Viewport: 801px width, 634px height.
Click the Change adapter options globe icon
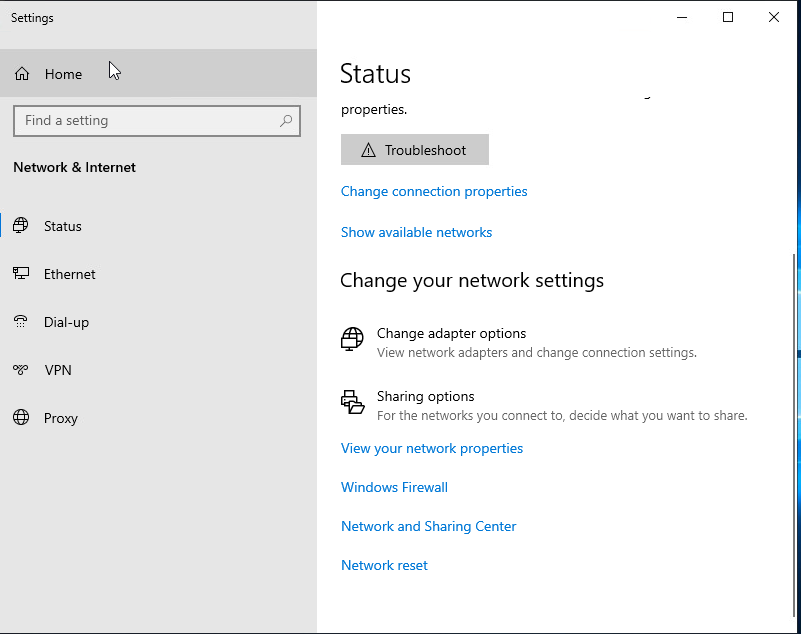coord(352,339)
